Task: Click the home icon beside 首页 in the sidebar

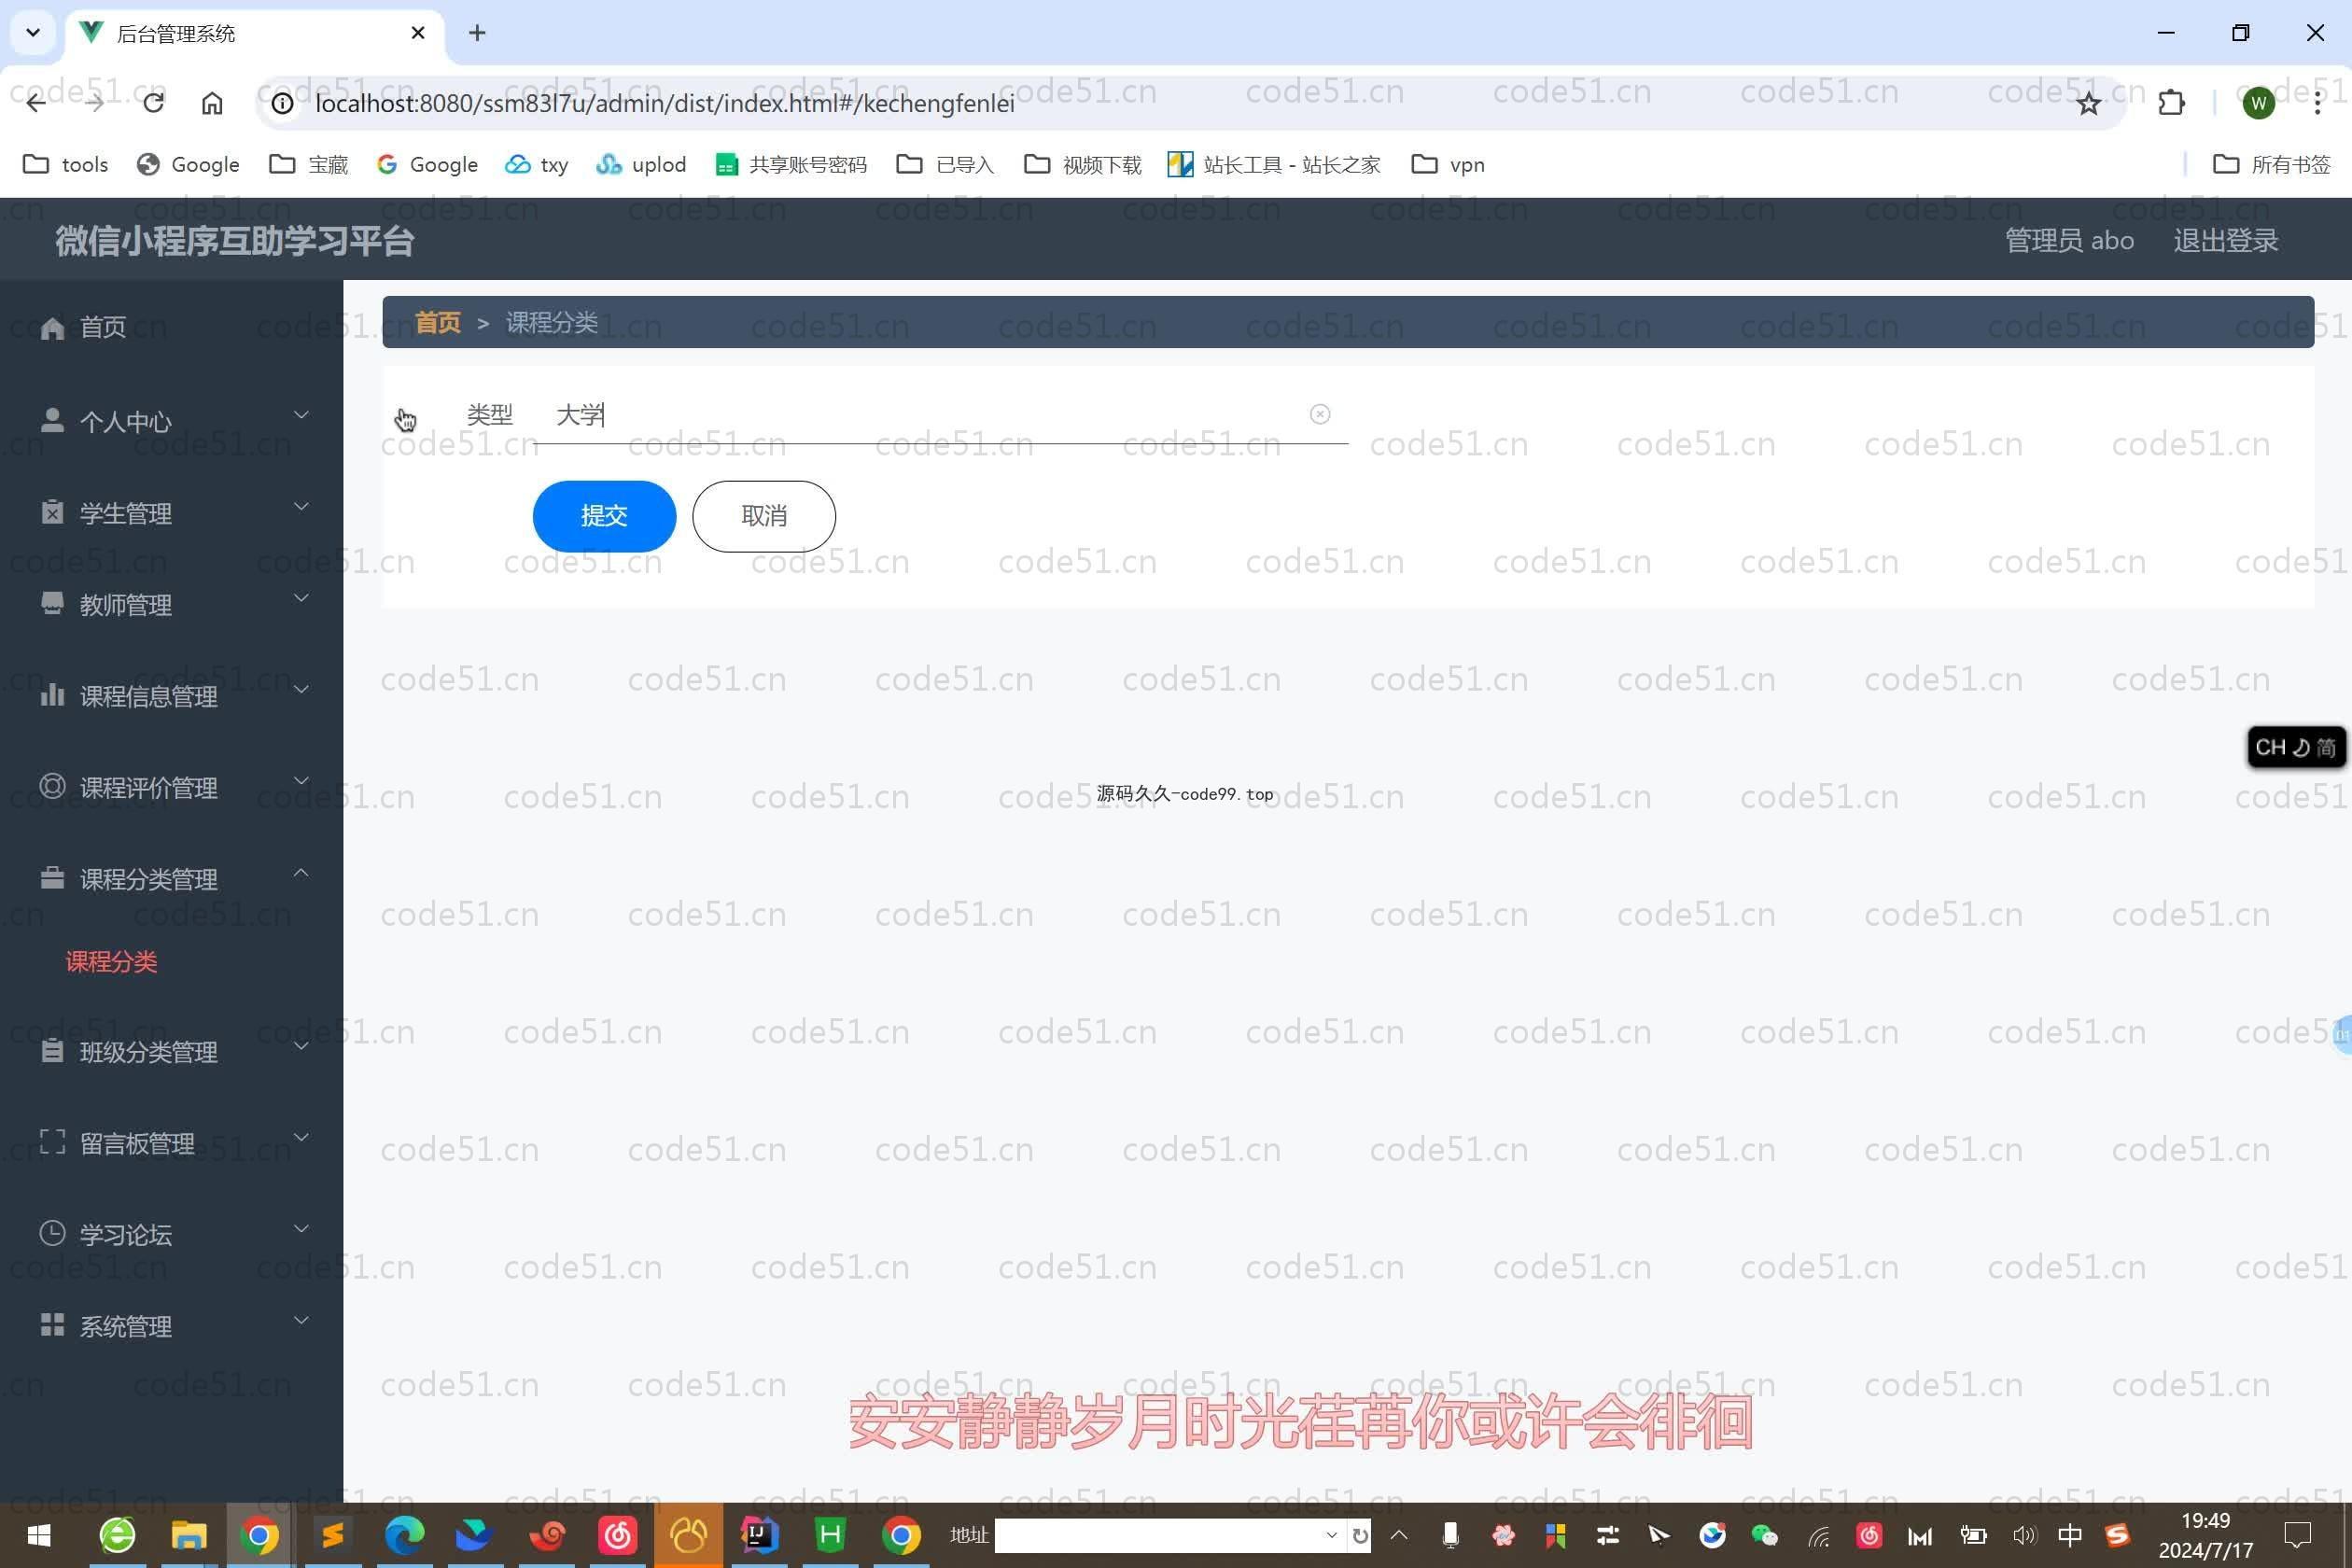Action: point(52,328)
